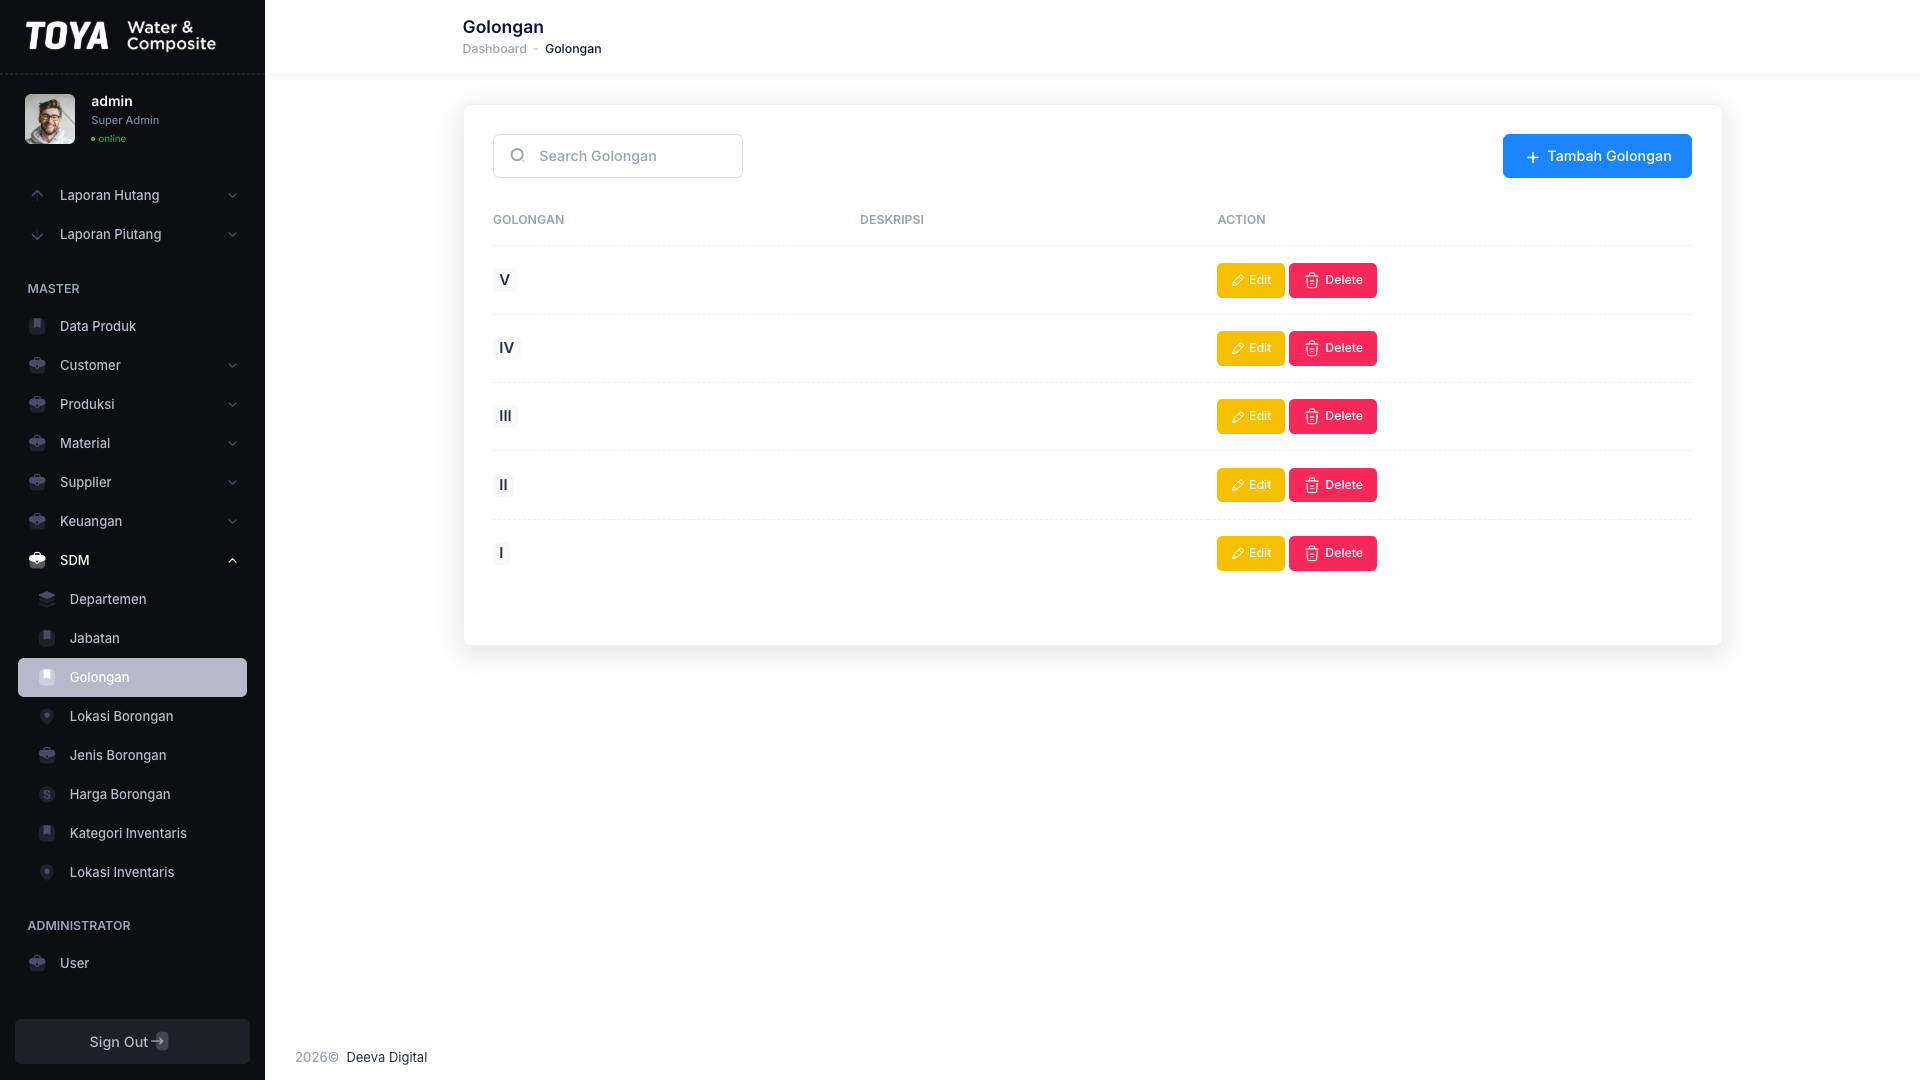
Task: Click the pencil icon in row V
Action: 1238,281
